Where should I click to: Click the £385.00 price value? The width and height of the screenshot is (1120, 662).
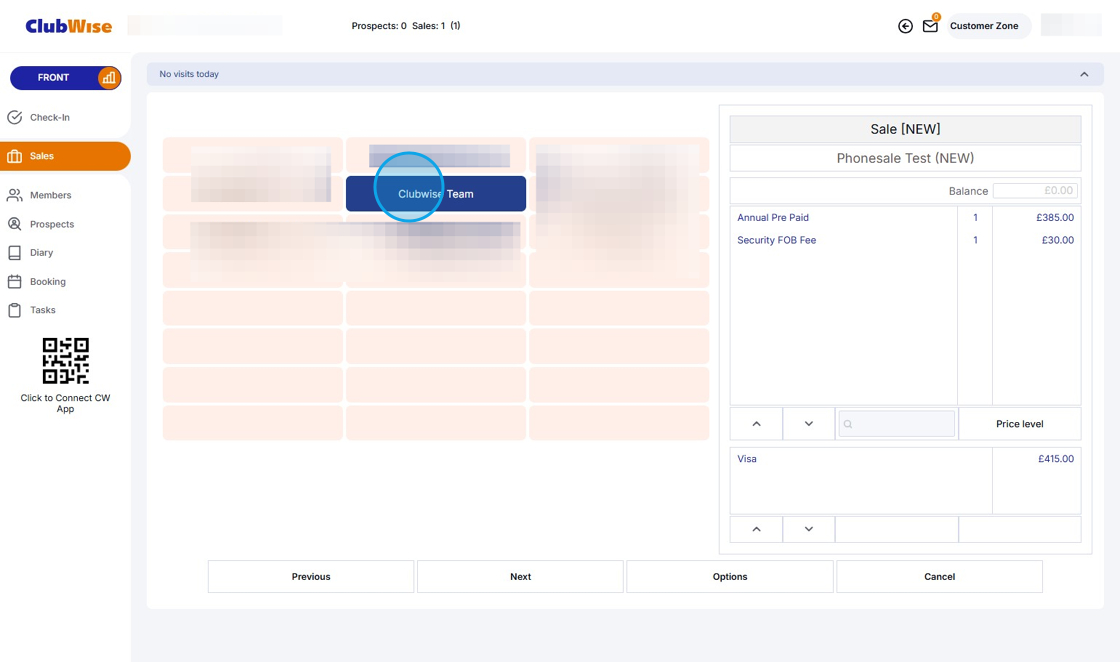coord(1054,218)
